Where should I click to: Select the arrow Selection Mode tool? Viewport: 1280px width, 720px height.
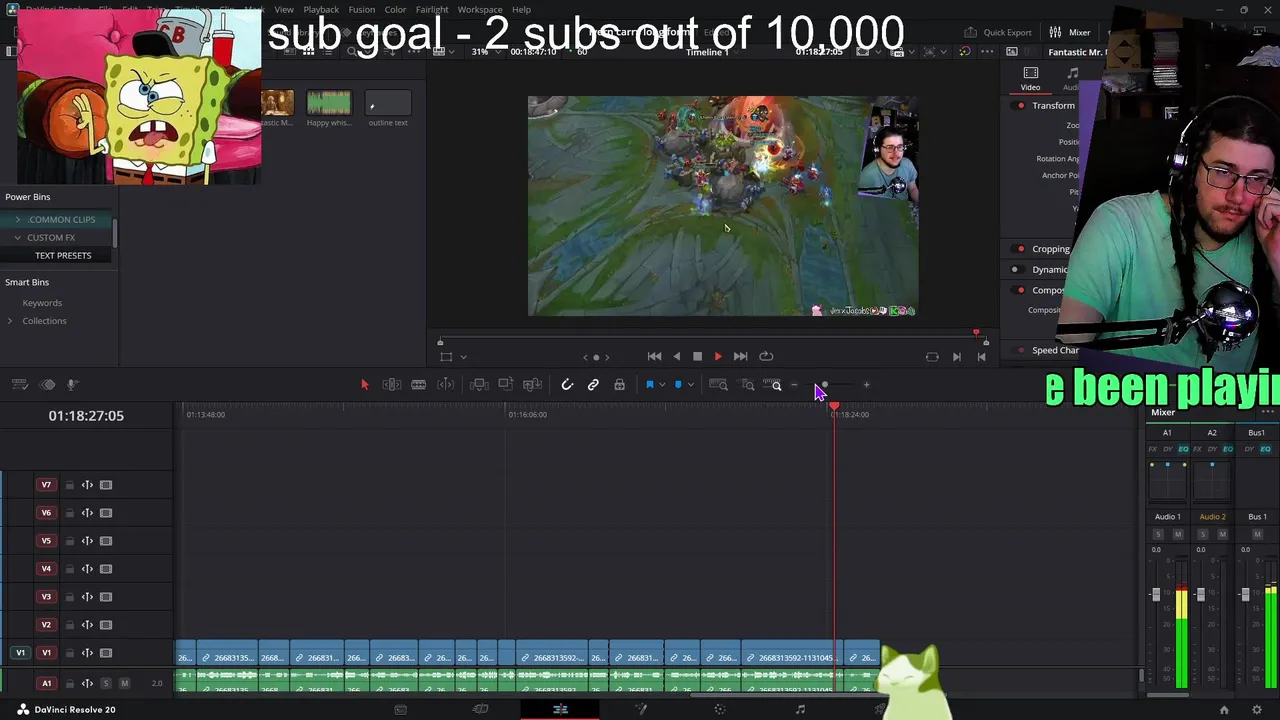click(x=364, y=385)
